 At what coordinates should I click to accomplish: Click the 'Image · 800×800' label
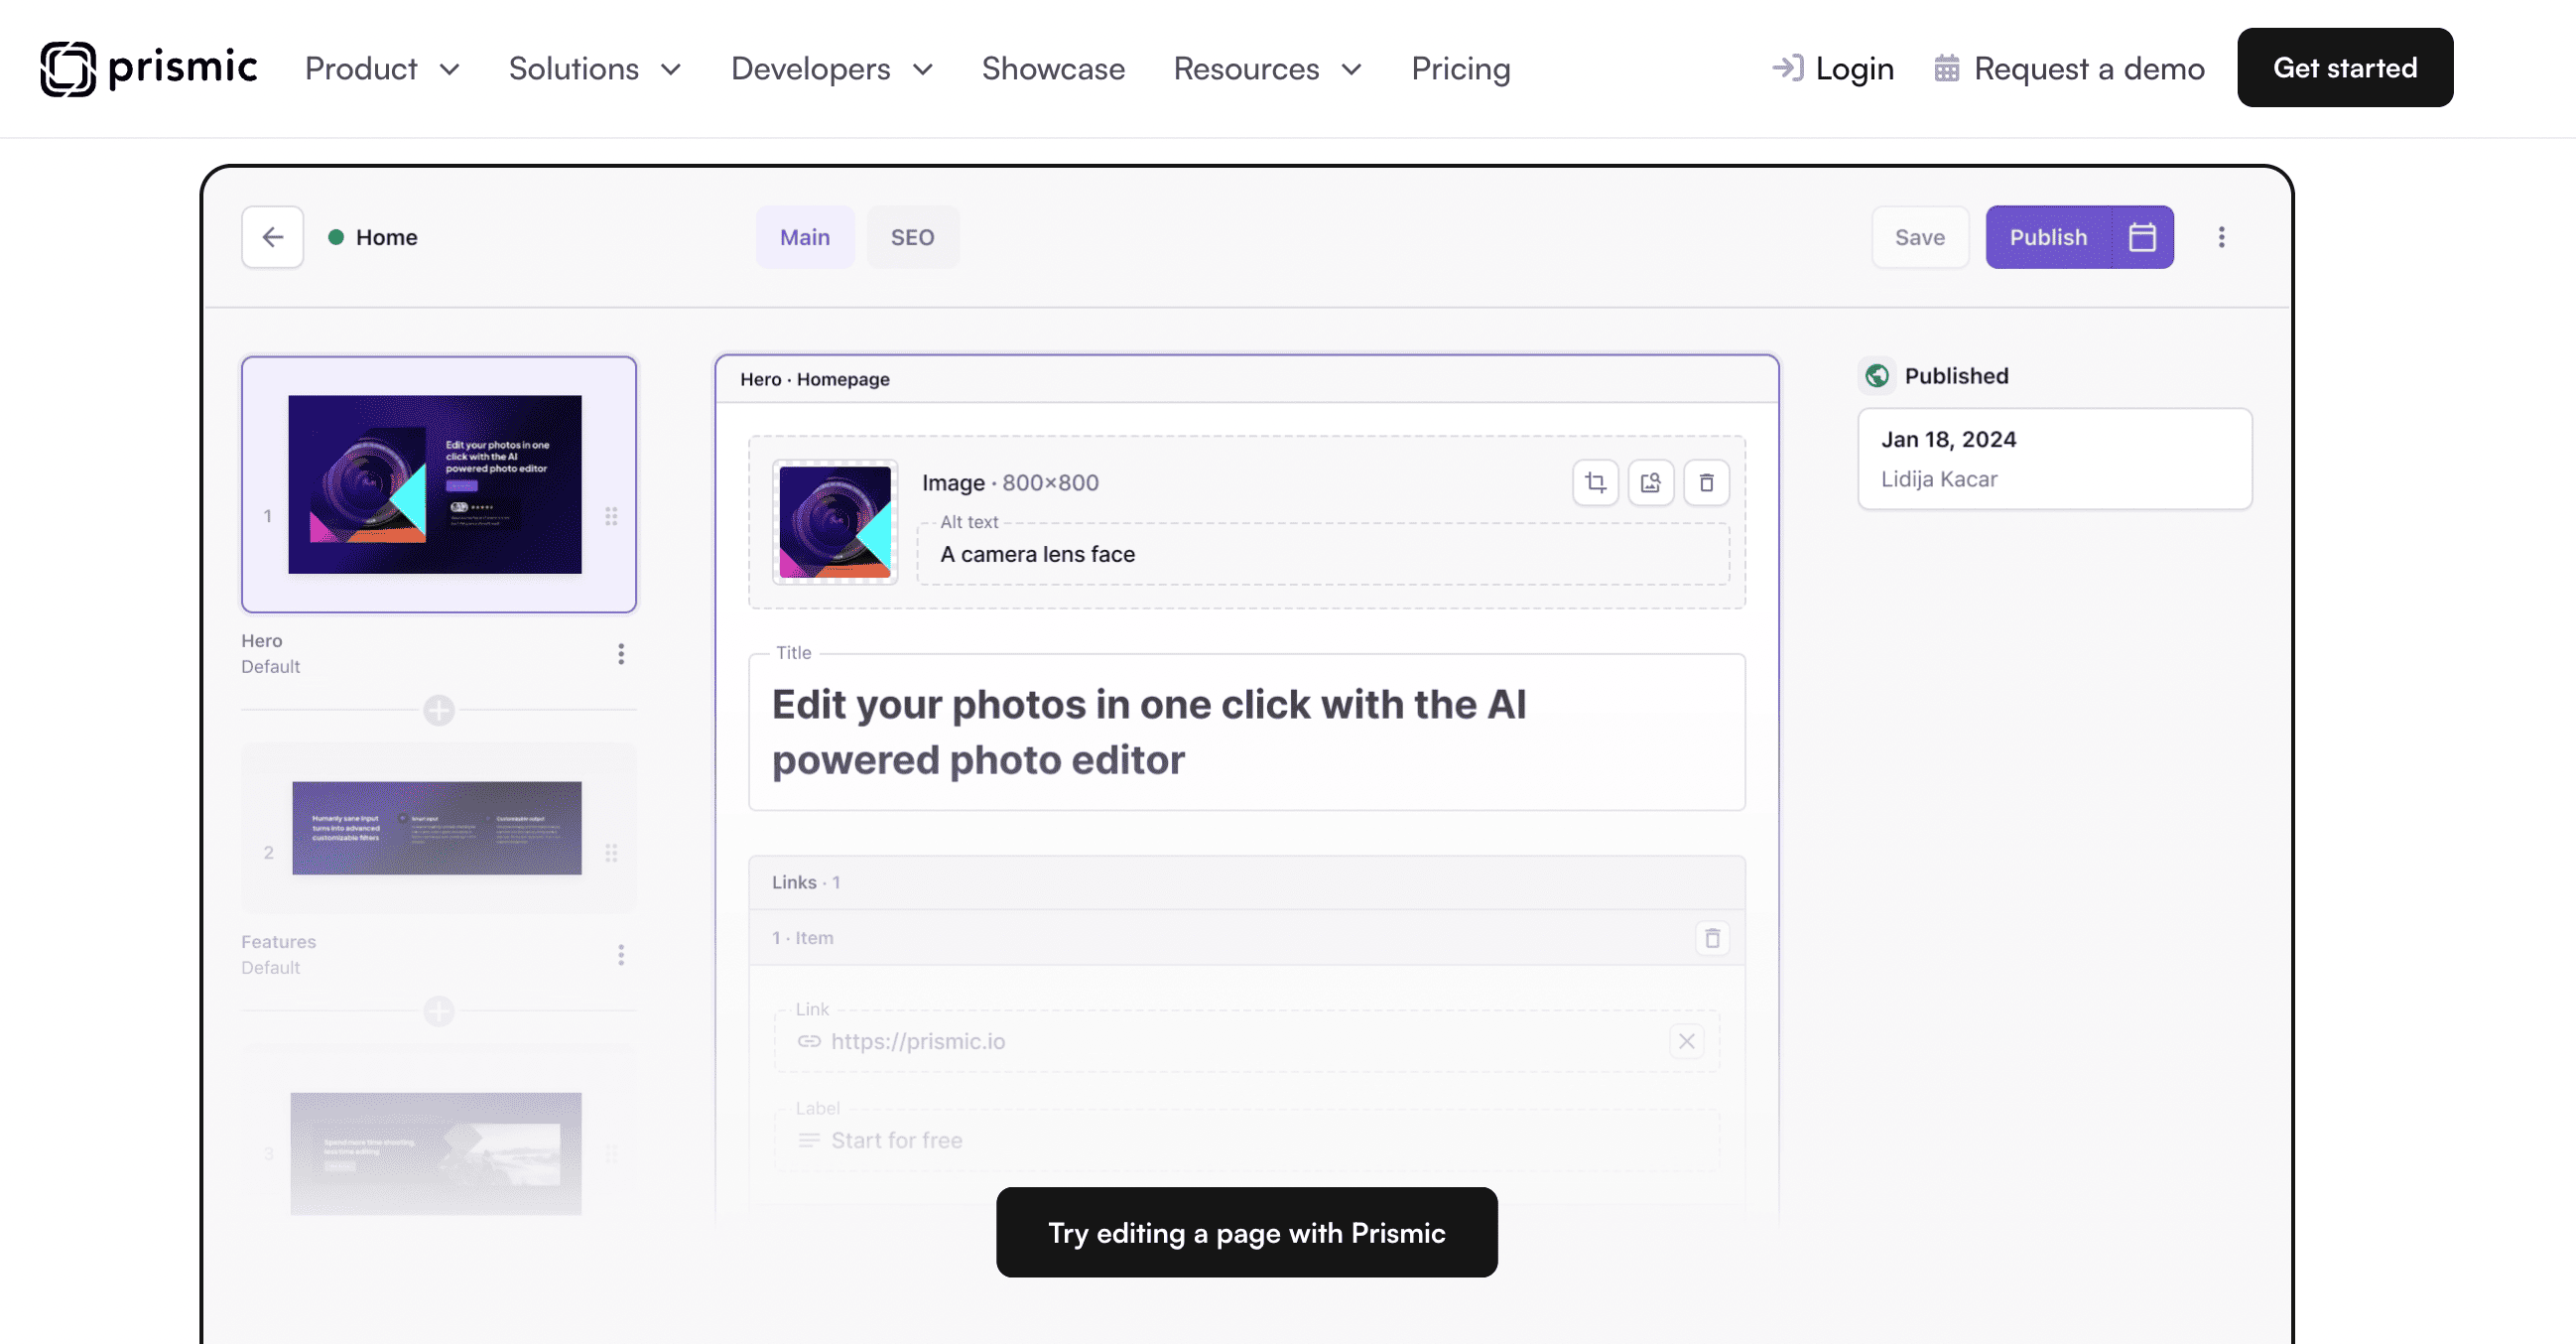1010,483
